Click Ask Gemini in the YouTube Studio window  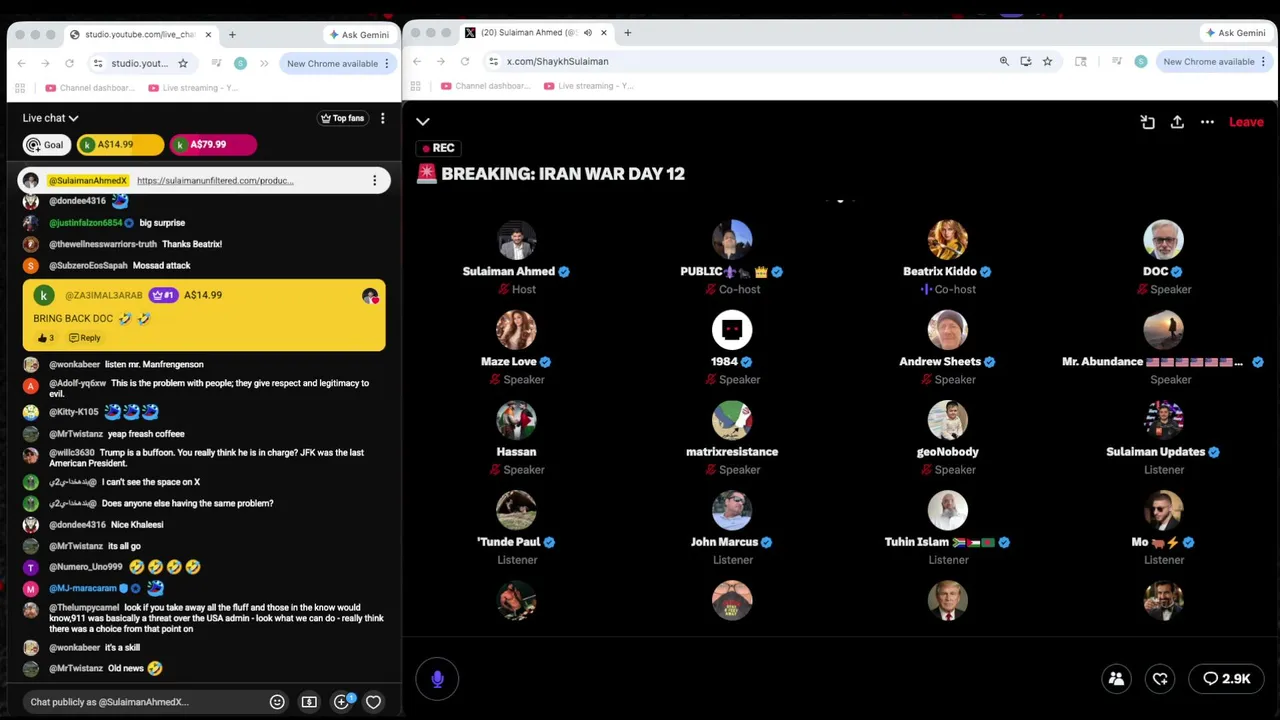click(x=358, y=34)
